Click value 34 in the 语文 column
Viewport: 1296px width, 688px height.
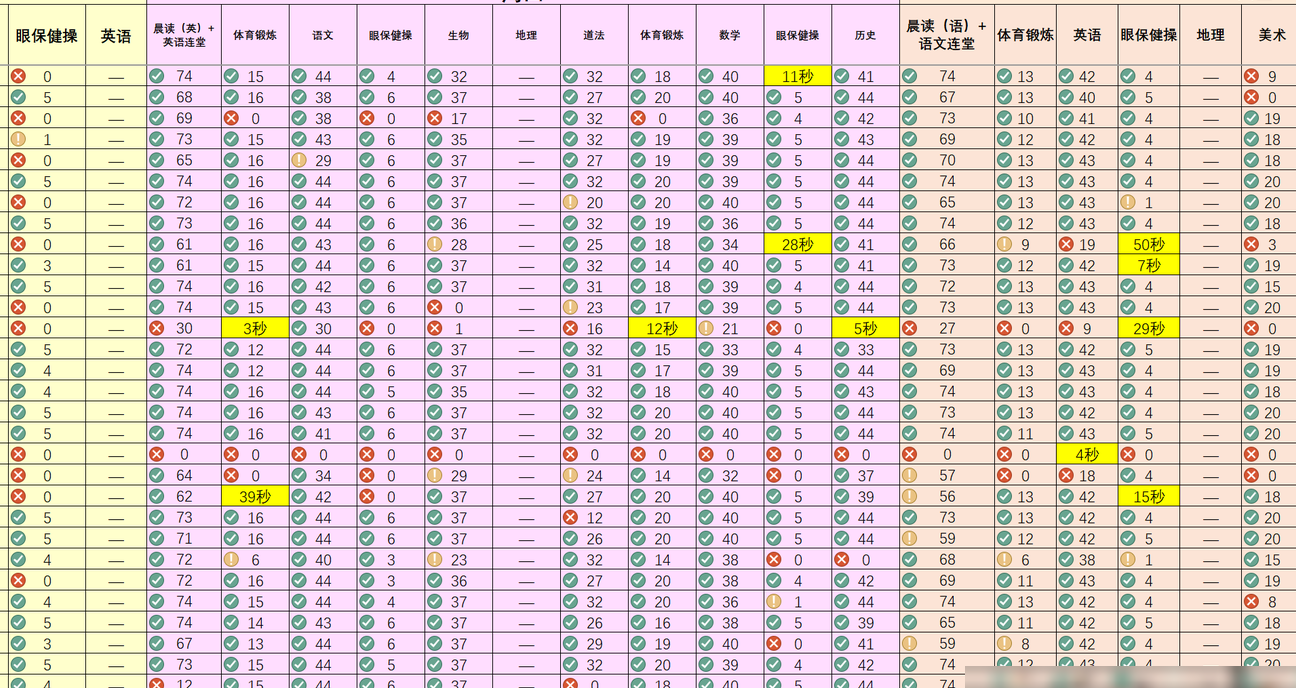tap(323, 475)
